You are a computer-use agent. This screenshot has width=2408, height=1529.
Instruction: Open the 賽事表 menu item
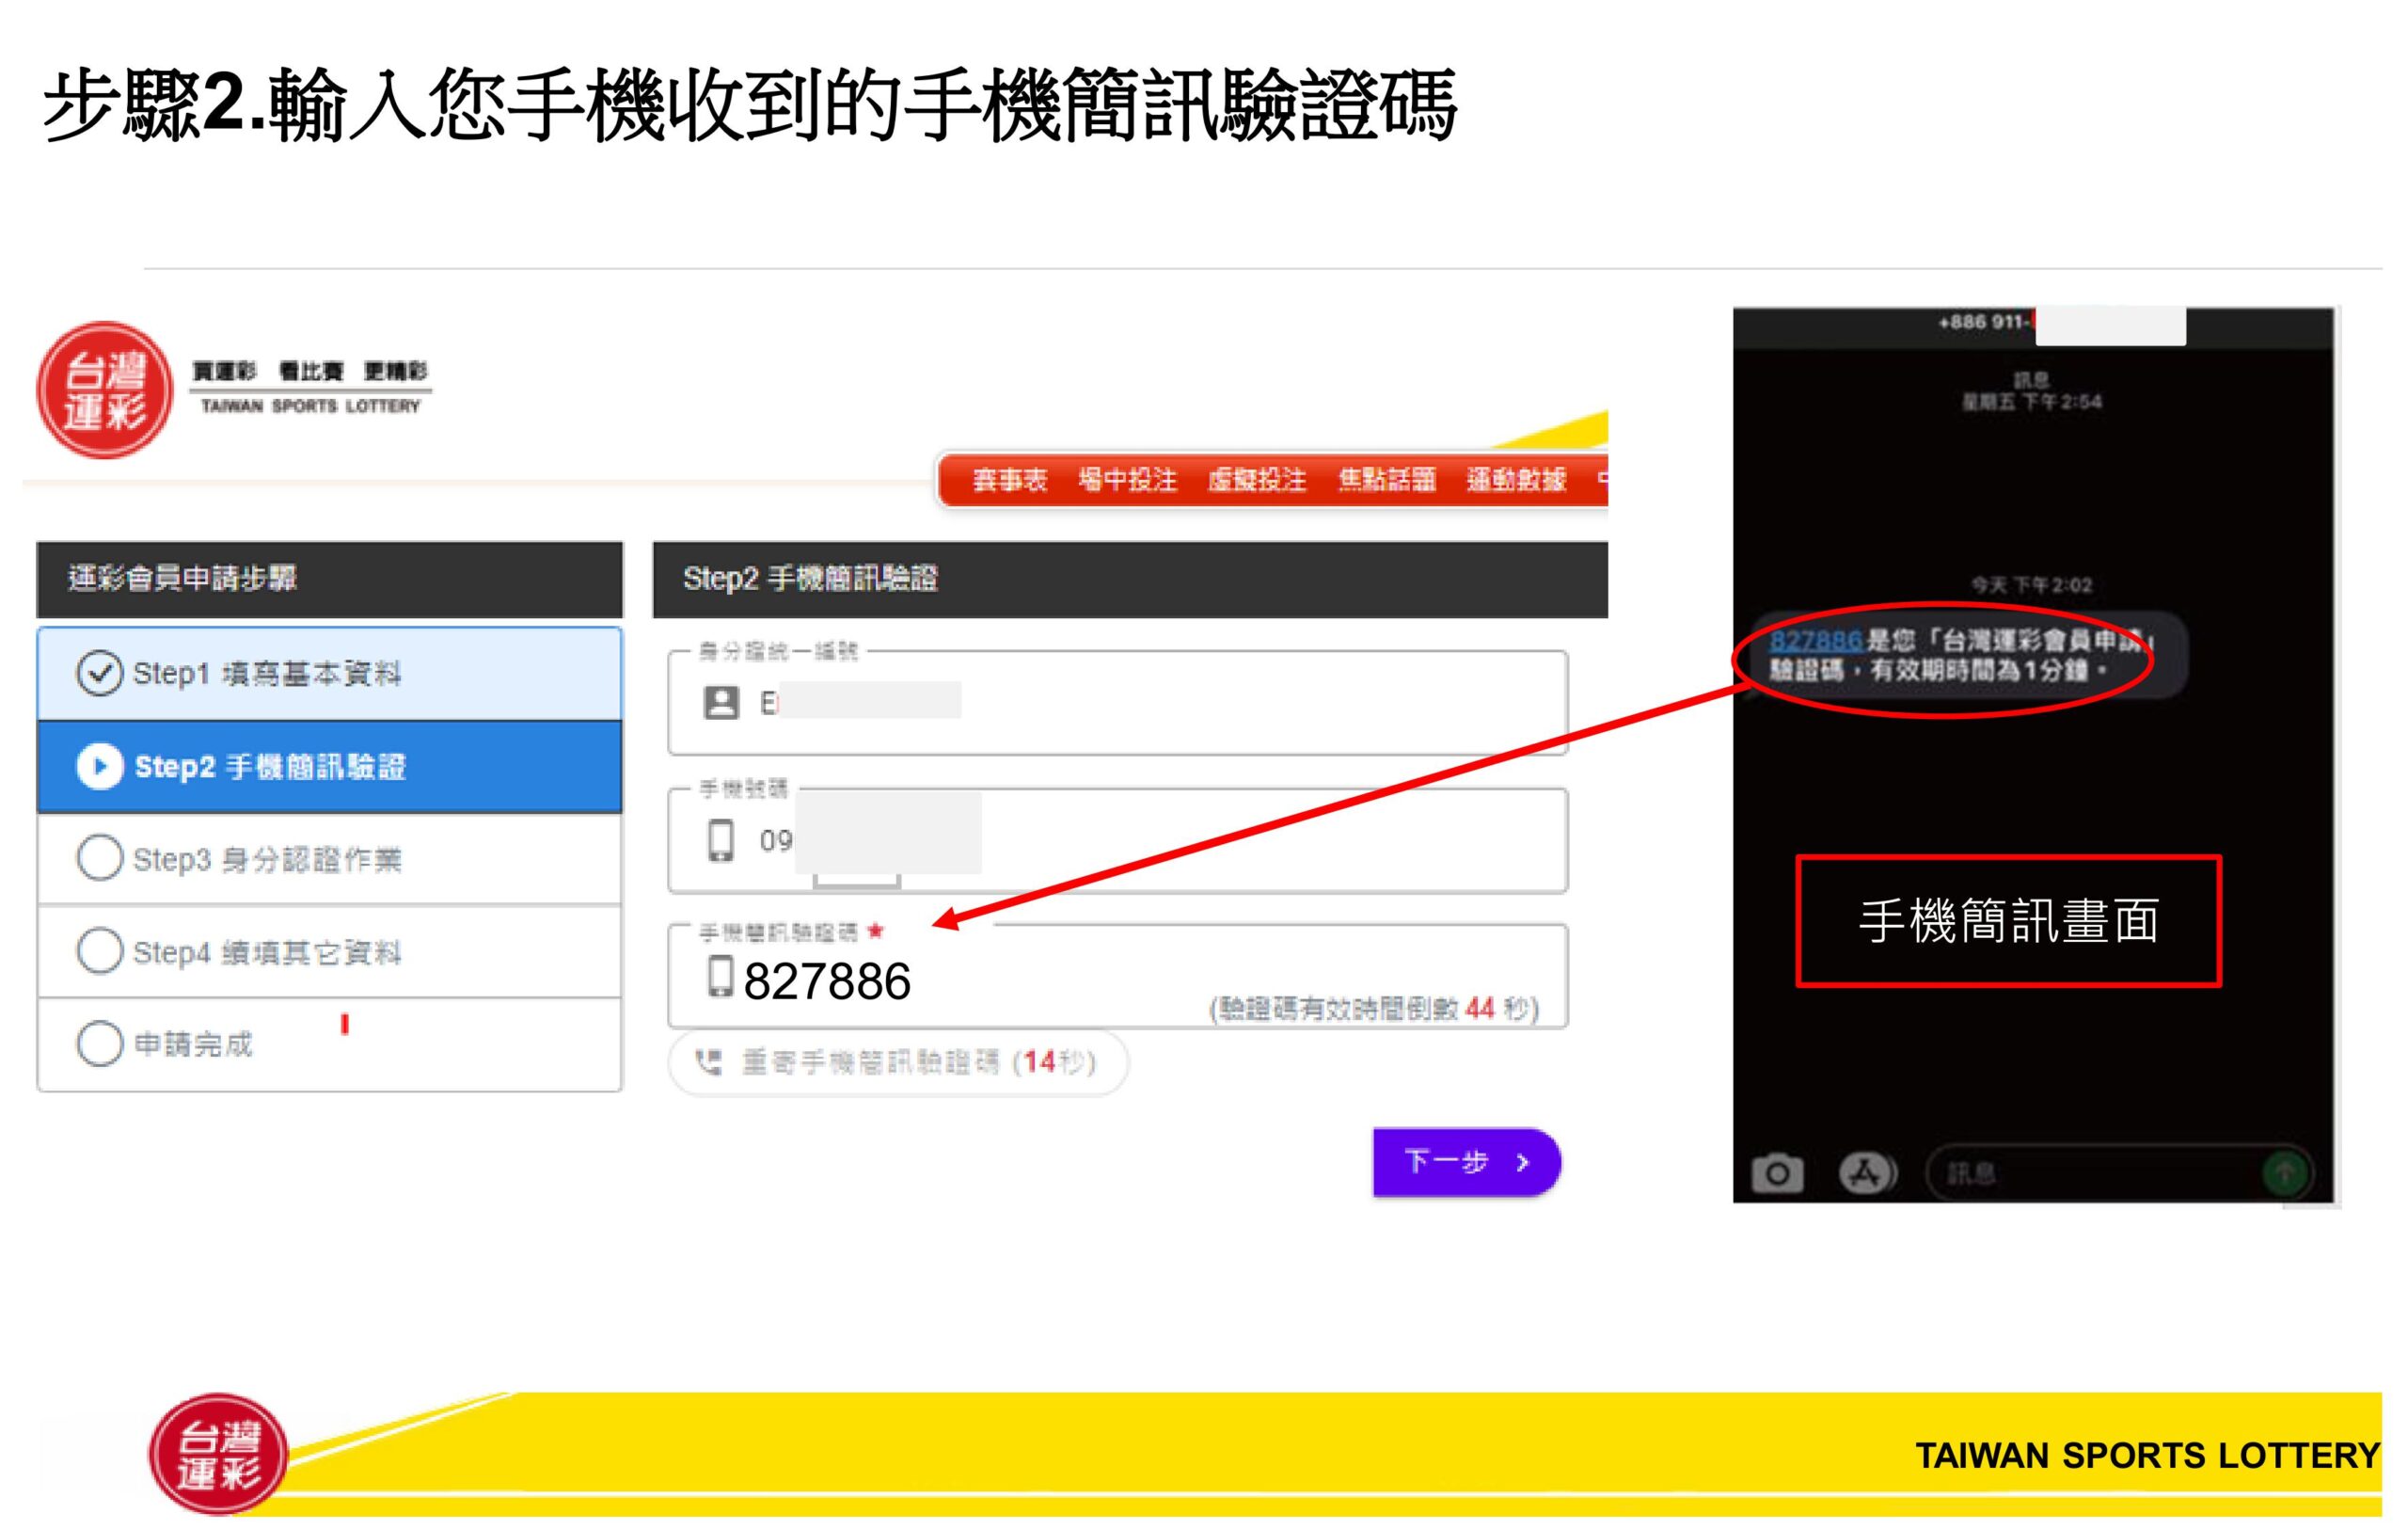point(1009,480)
